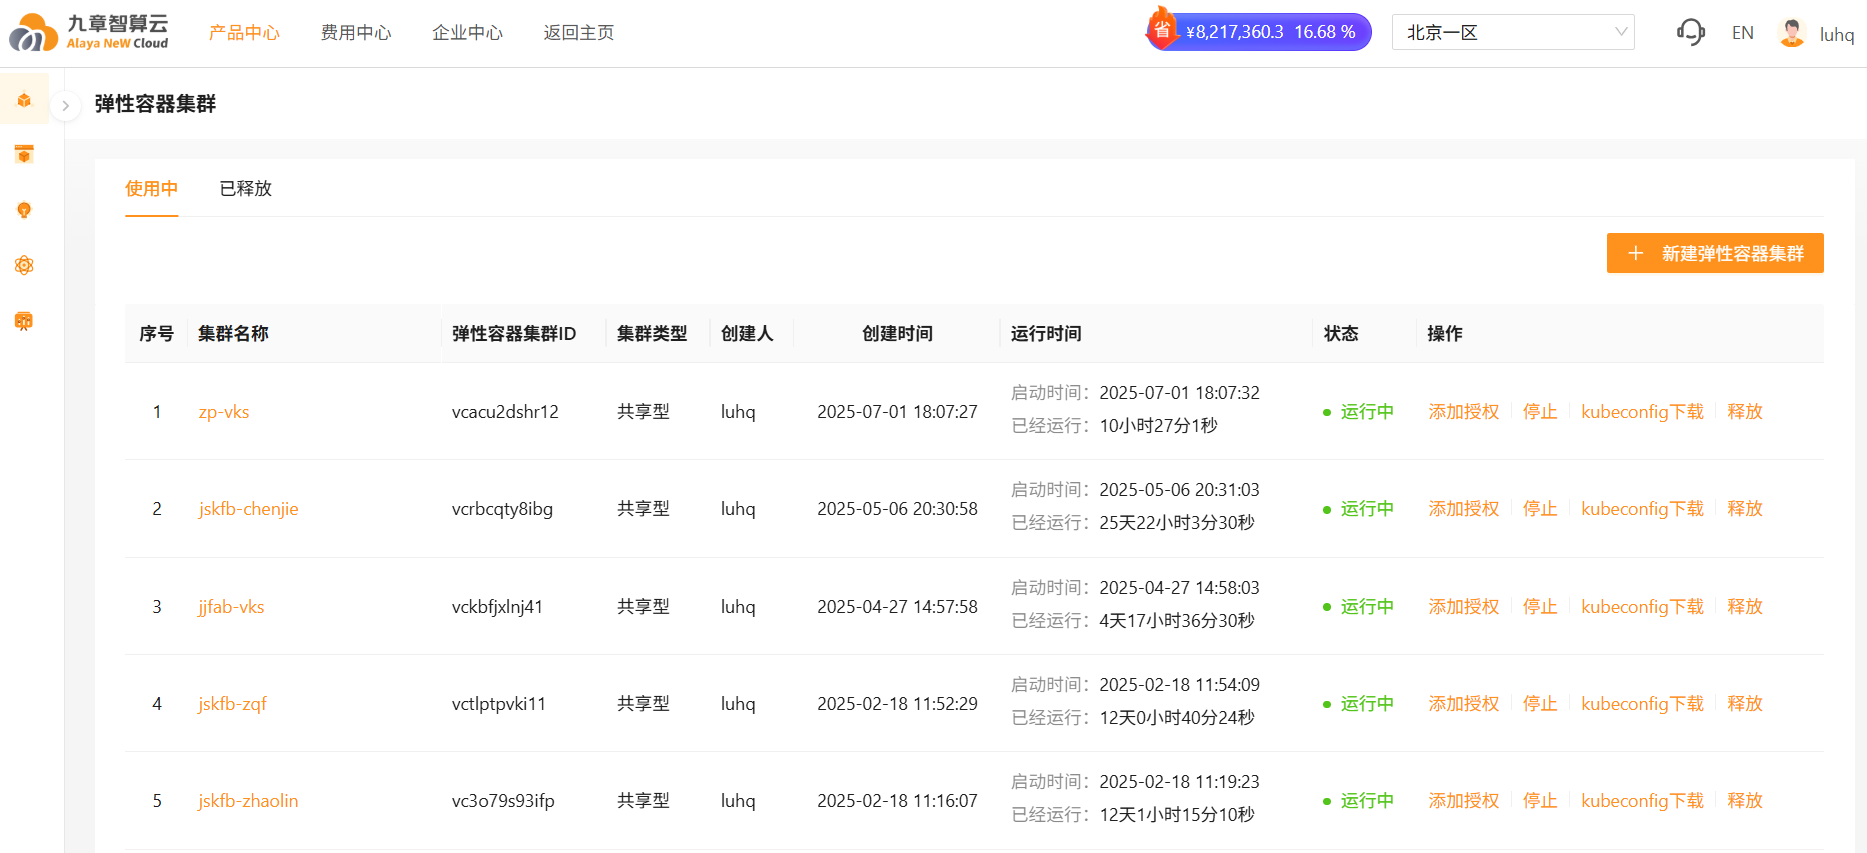This screenshot has height=853, width=1867.
Task: Click 释放 for jskfb-zhaolin
Action: [1745, 801]
